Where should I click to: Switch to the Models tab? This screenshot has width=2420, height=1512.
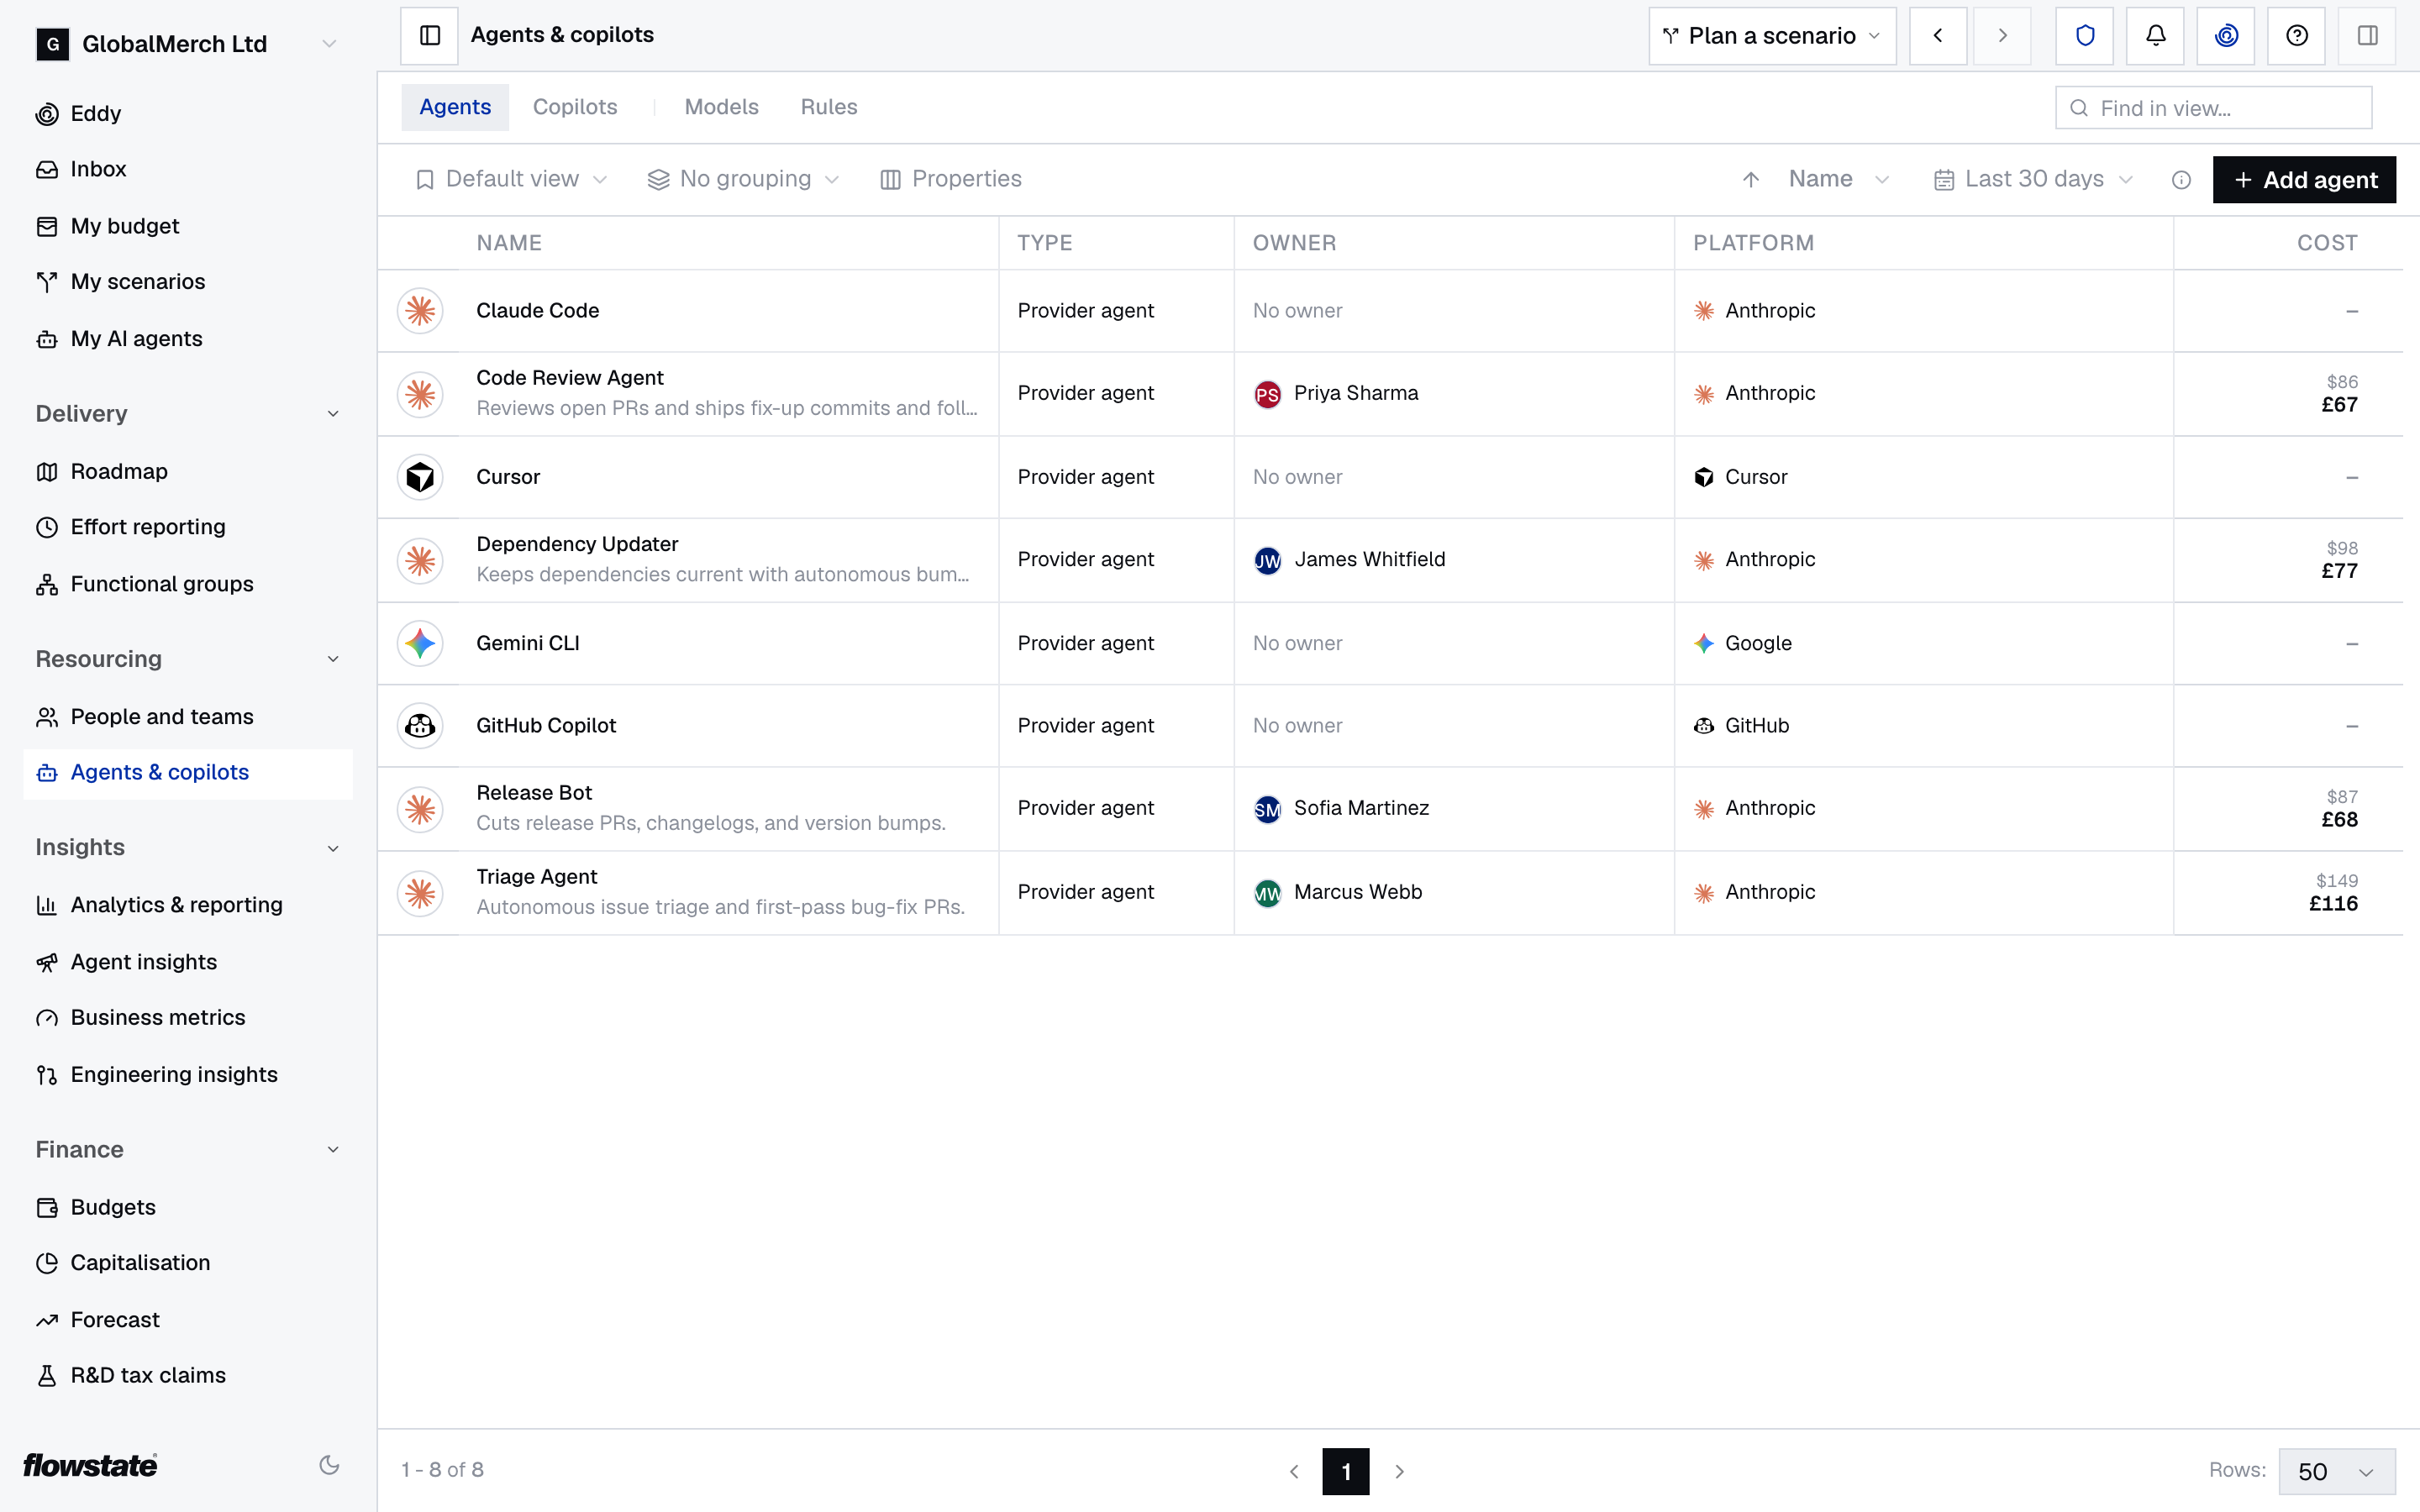721,107
